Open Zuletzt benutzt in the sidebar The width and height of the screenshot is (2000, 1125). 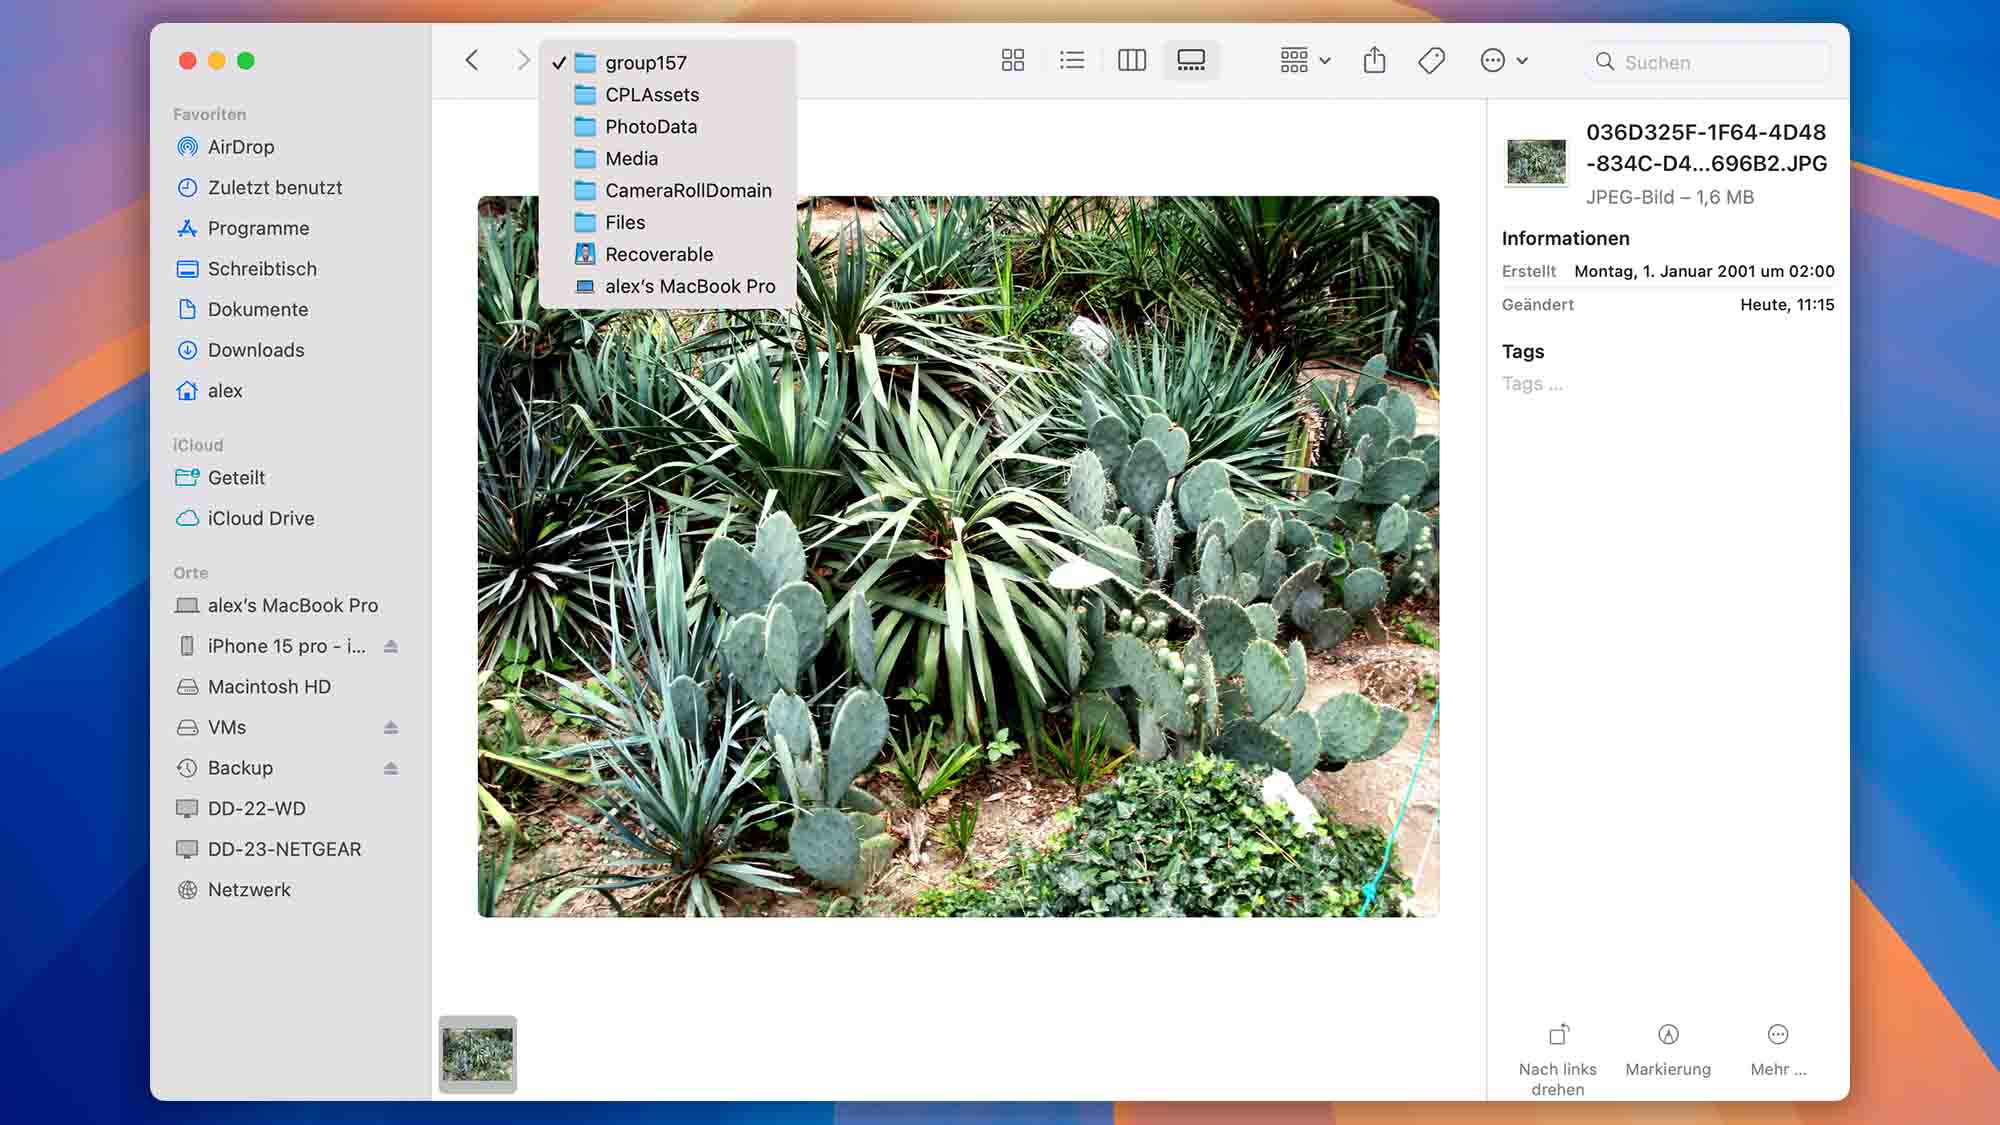(x=290, y=188)
